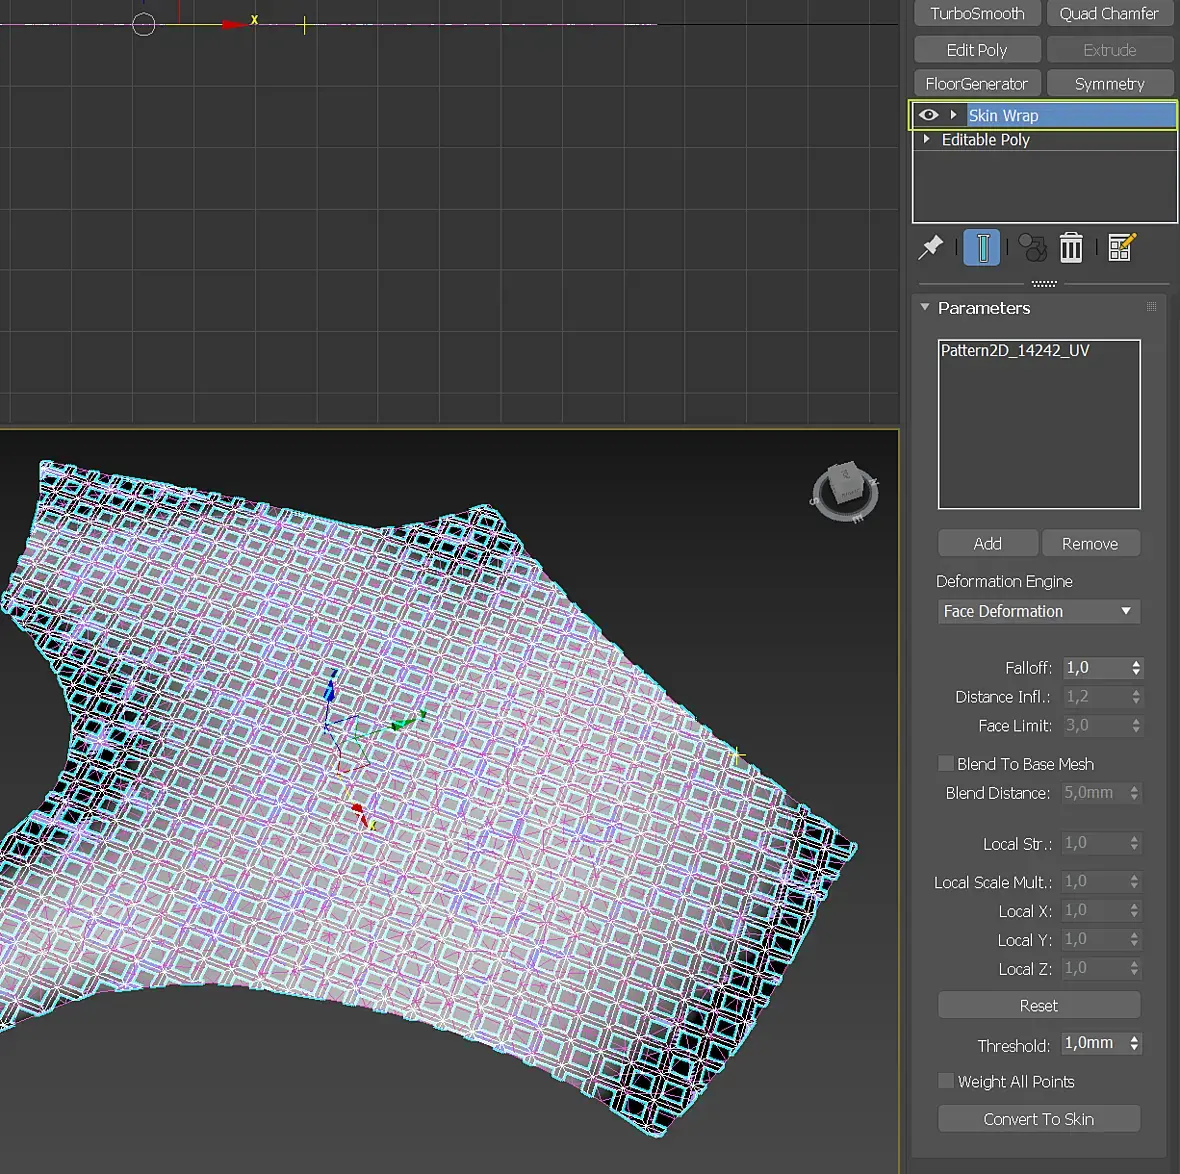
Task: Select Editable Poly in modifier stack
Action: 985,140
